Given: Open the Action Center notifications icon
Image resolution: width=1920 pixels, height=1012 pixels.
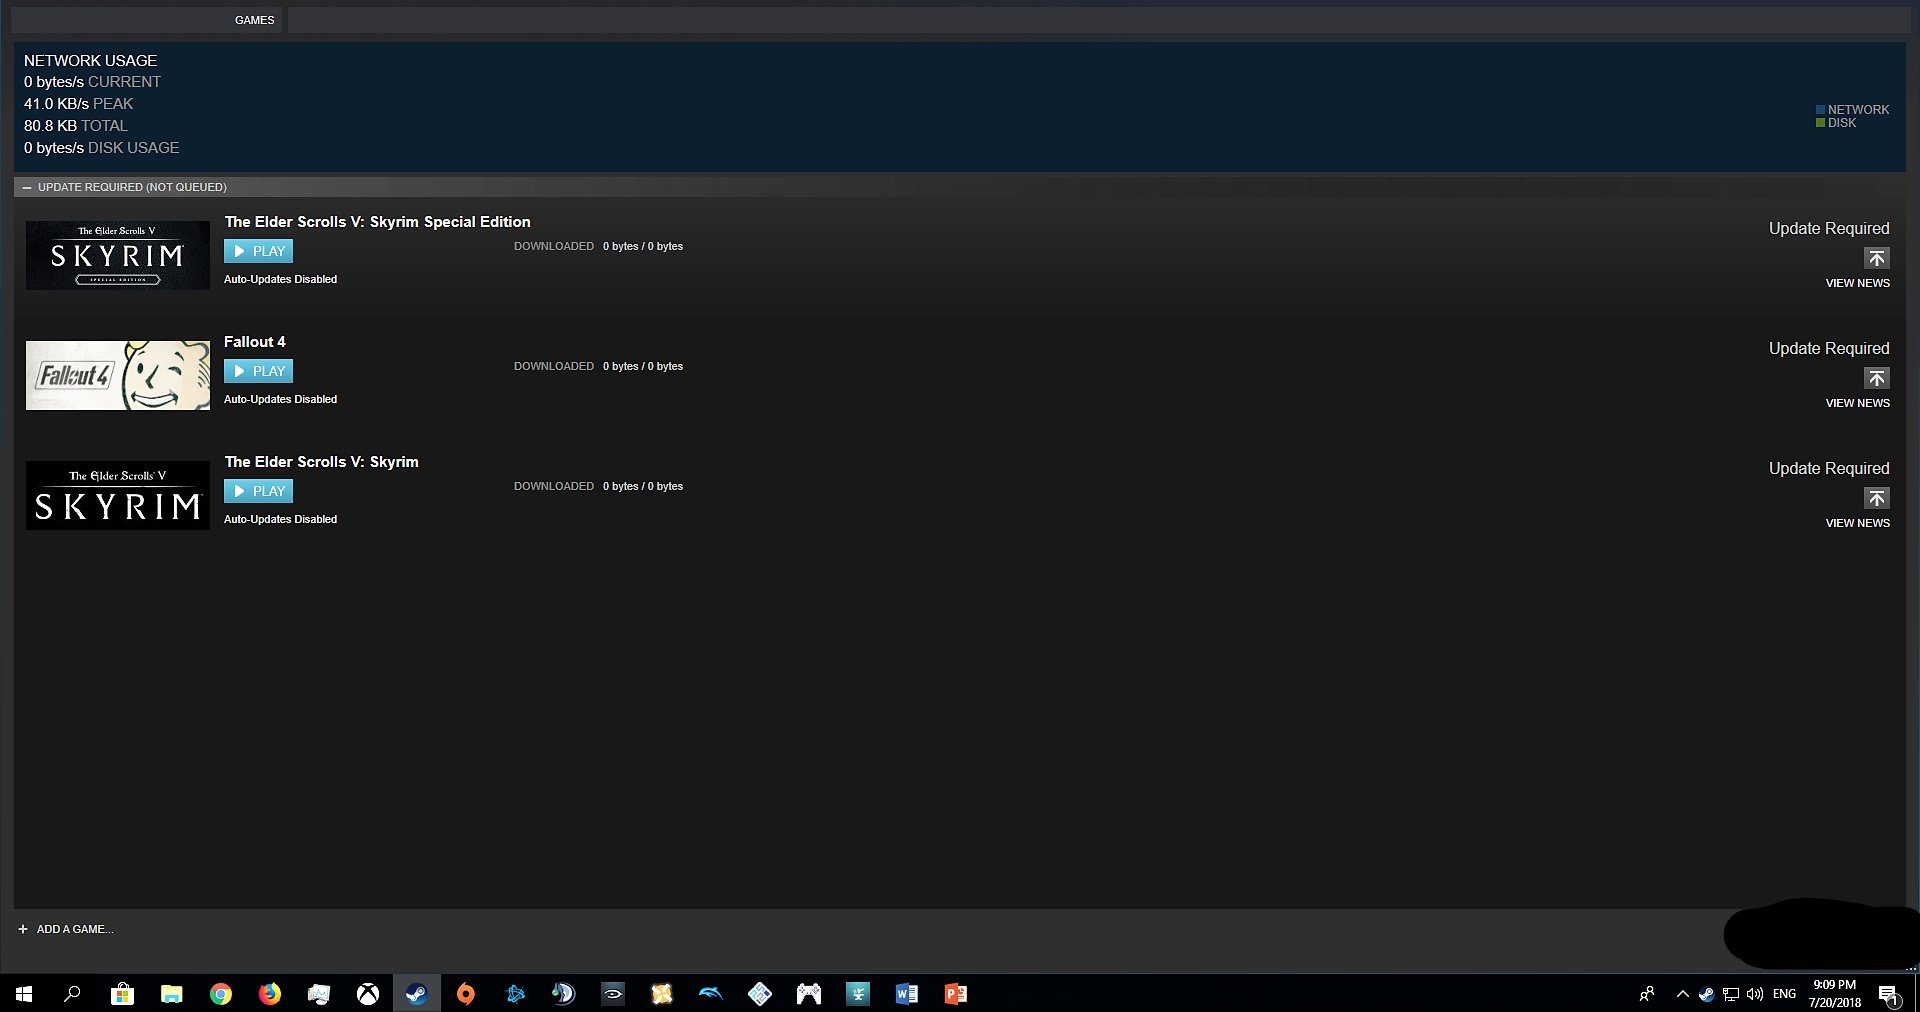Looking at the screenshot, I should tap(1888, 994).
